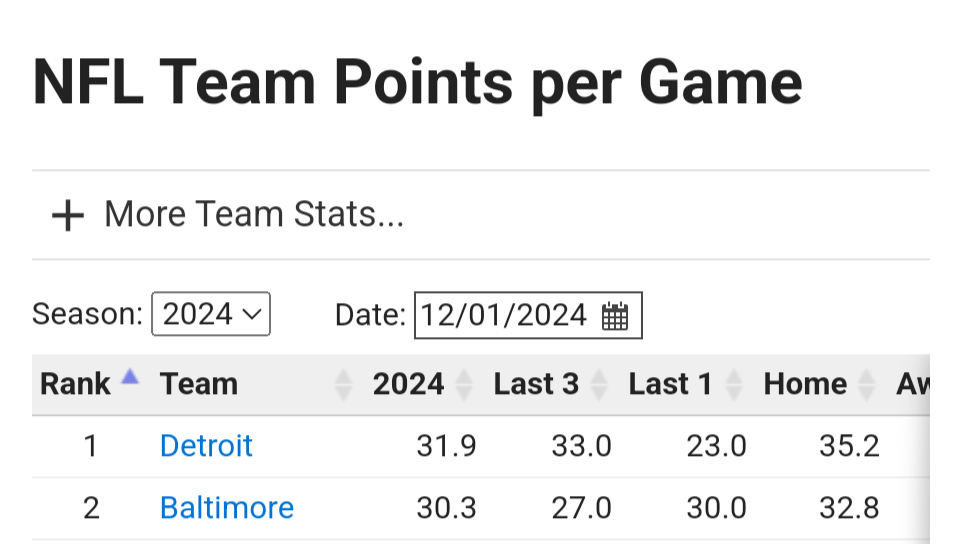The height and width of the screenshot is (544, 960).
Task: Open the calendar picker icon in Date field
Action: pos(615,316)
